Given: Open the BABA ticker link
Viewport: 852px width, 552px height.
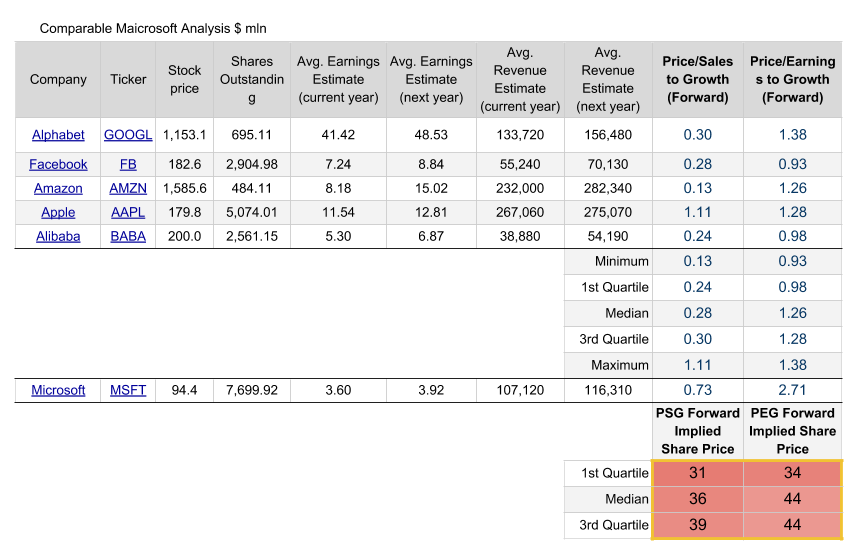Looking at the screenshot, I should [x=128, y=236].
